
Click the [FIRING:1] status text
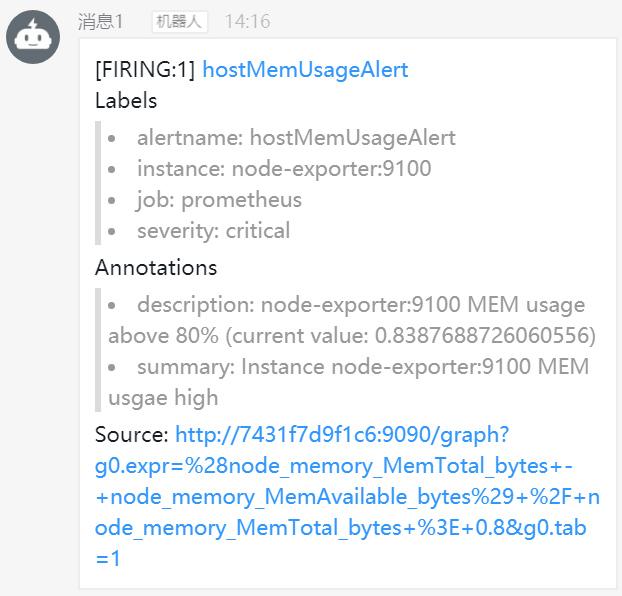145,70
